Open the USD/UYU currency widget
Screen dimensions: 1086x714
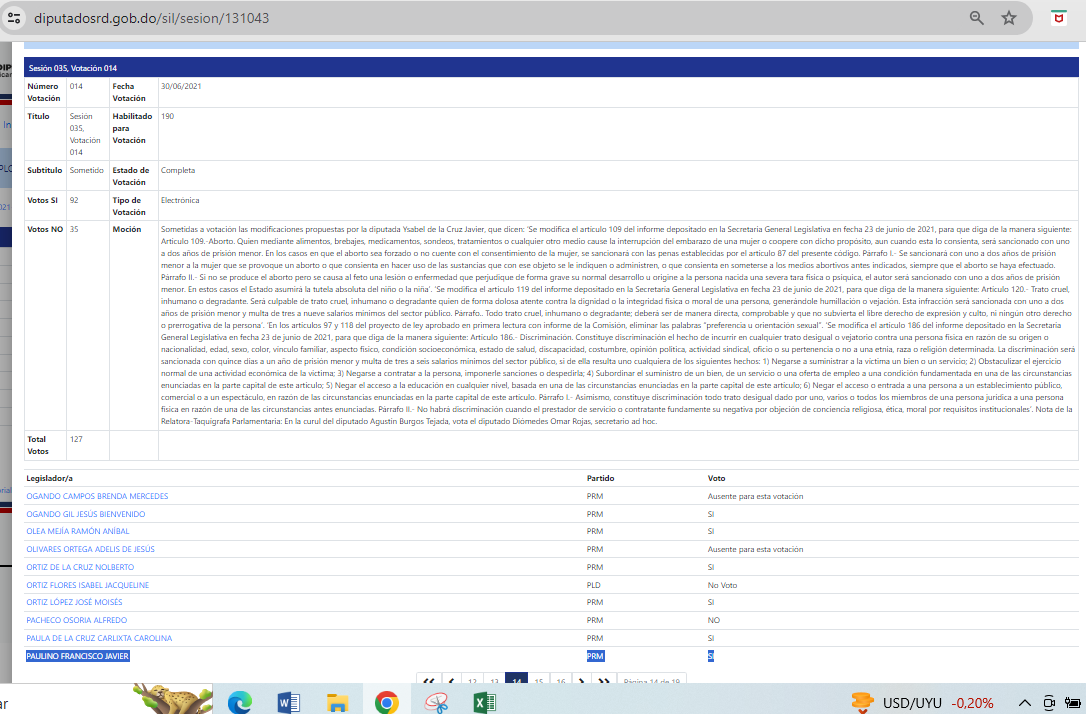[923, 703]
